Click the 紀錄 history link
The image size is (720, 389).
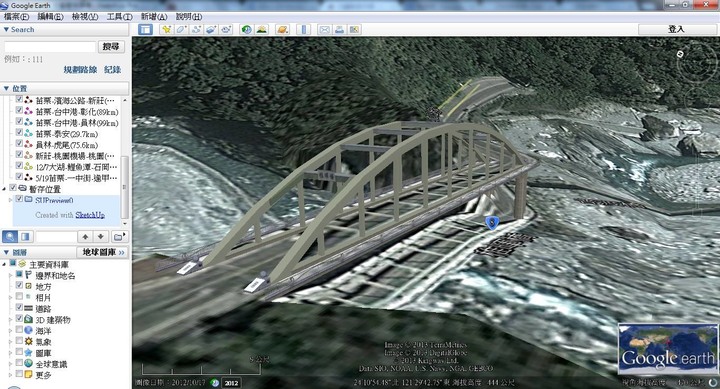[112, 70]
